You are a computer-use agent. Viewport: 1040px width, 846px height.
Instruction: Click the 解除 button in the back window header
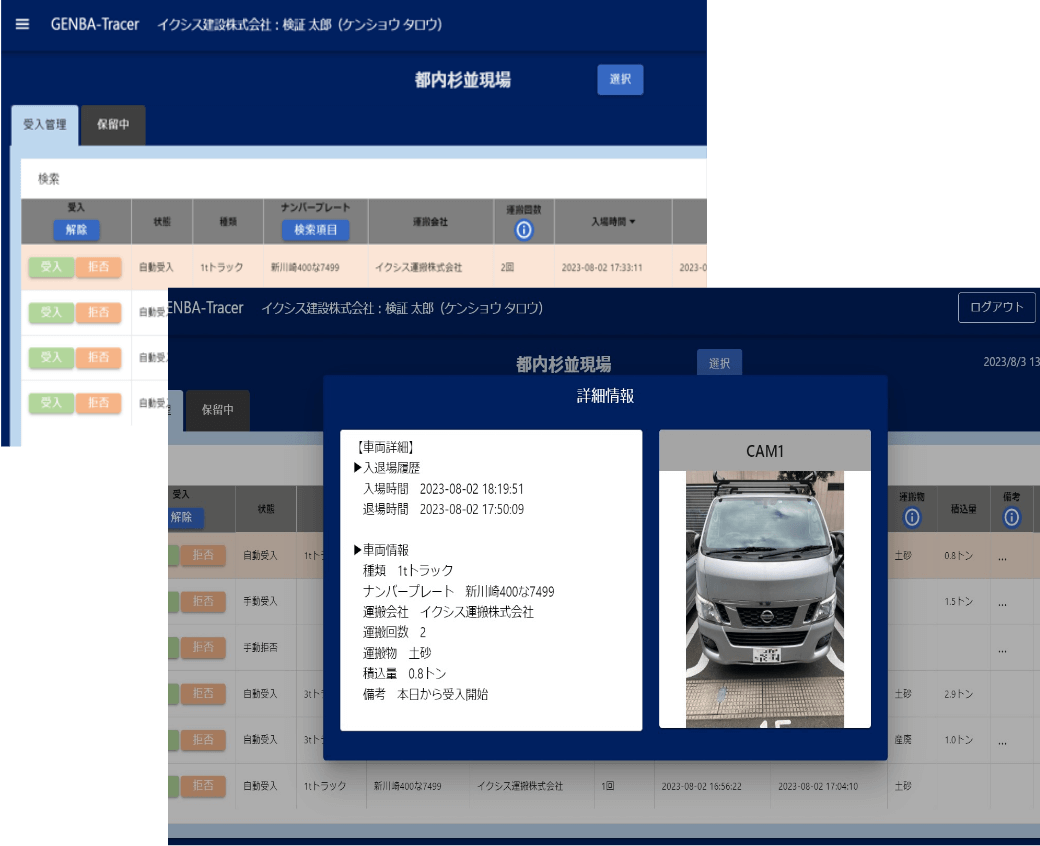[76, 230]
